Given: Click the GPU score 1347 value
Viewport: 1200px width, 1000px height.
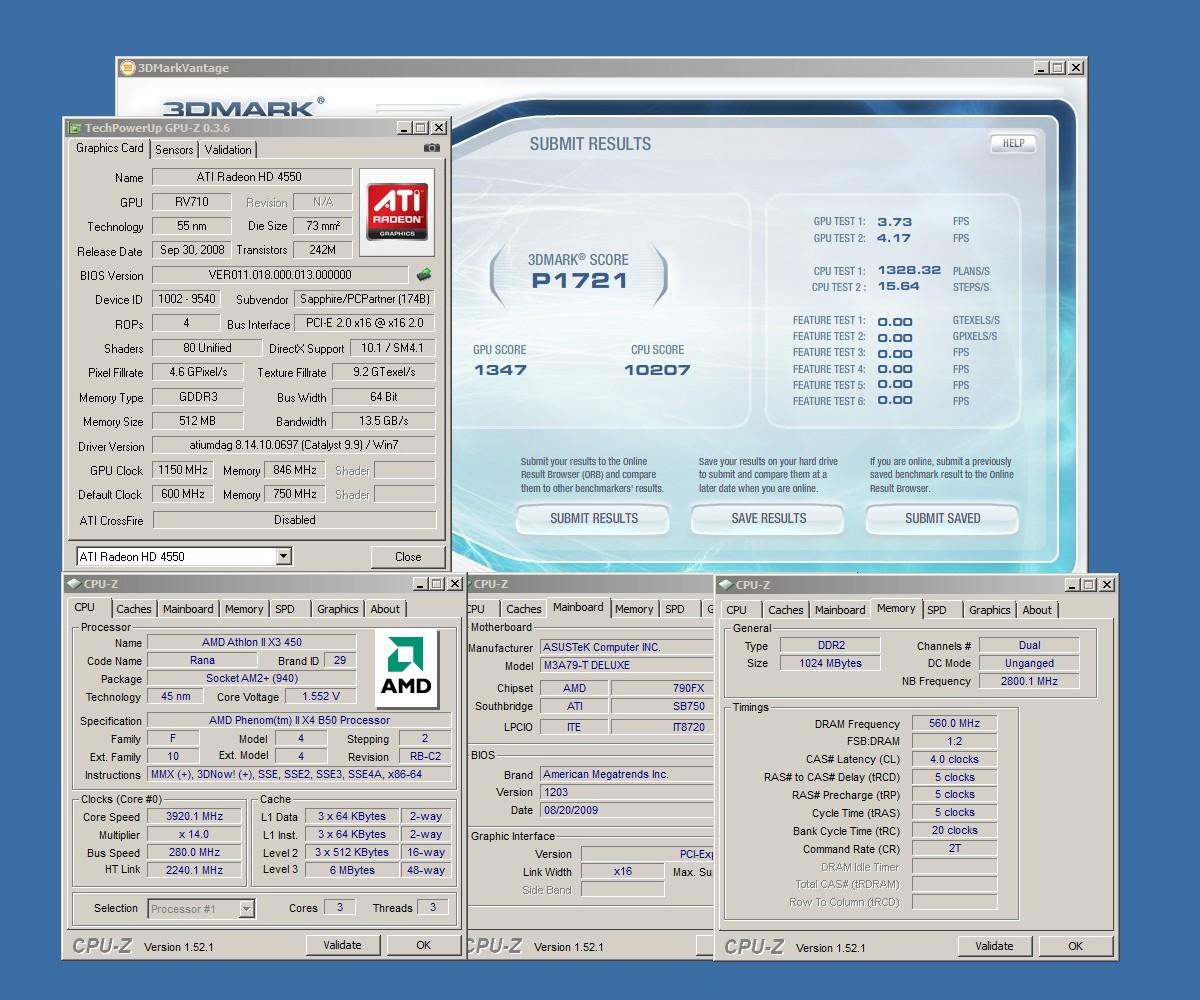Looking at the screenshot, I should pyautogui.click(x=500, y=370).
